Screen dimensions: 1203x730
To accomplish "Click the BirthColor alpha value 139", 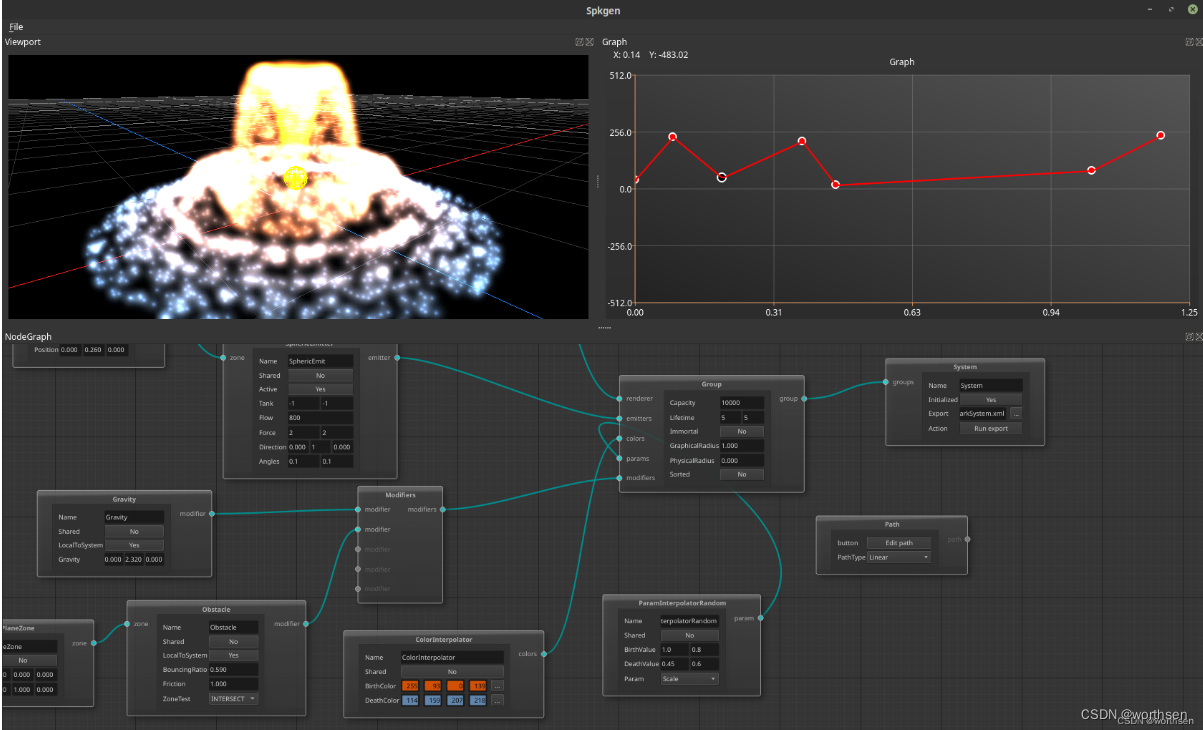I will 479,686.
